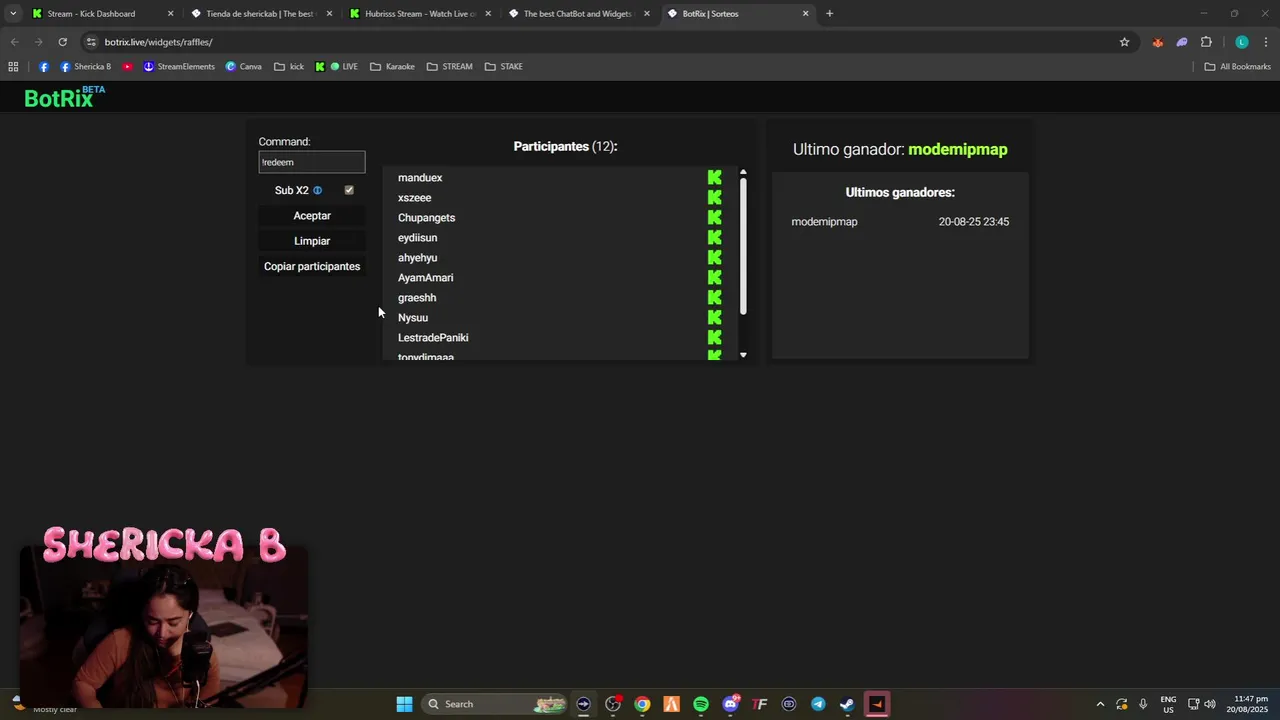Click the participants list scroll-up arrow

point(743,172)
